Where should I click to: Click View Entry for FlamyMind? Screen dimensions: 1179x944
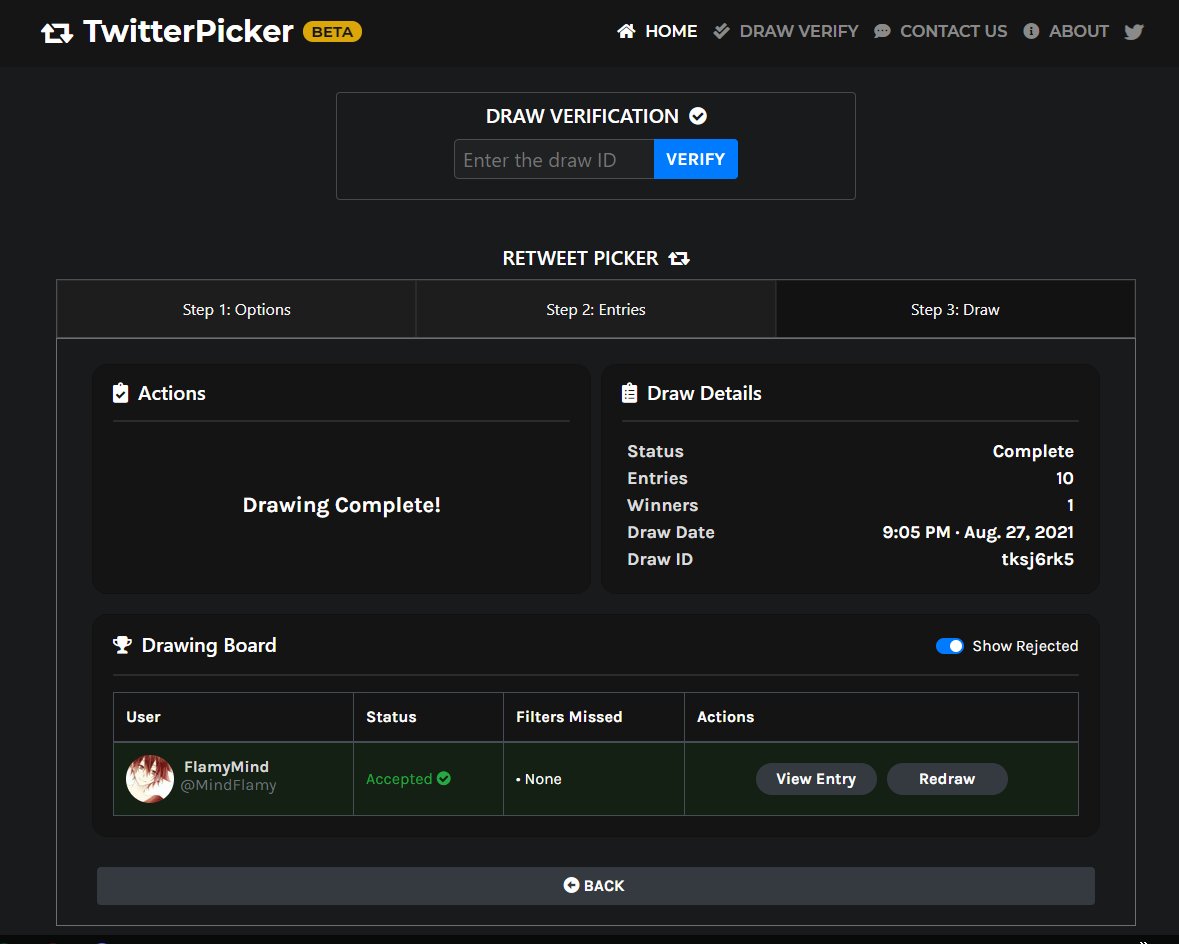click(x=816, y=779)
